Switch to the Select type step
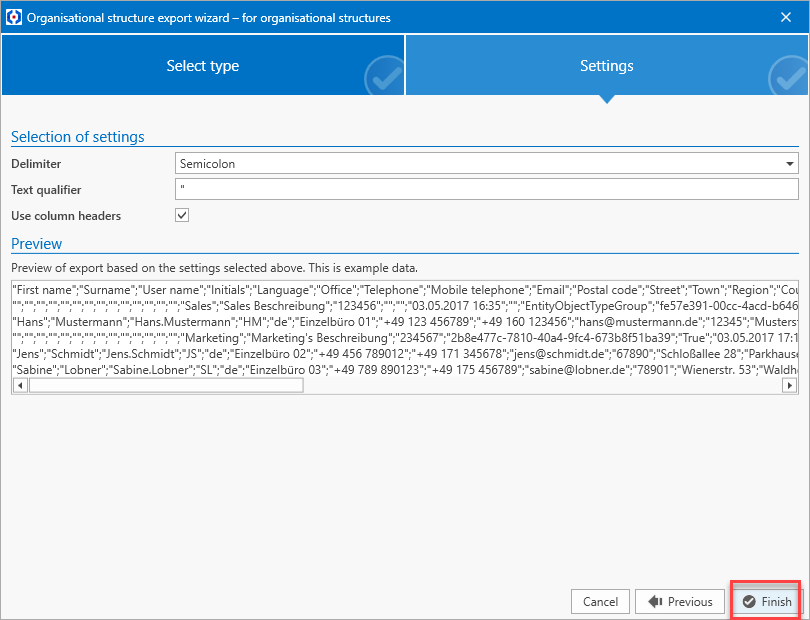 202,66
